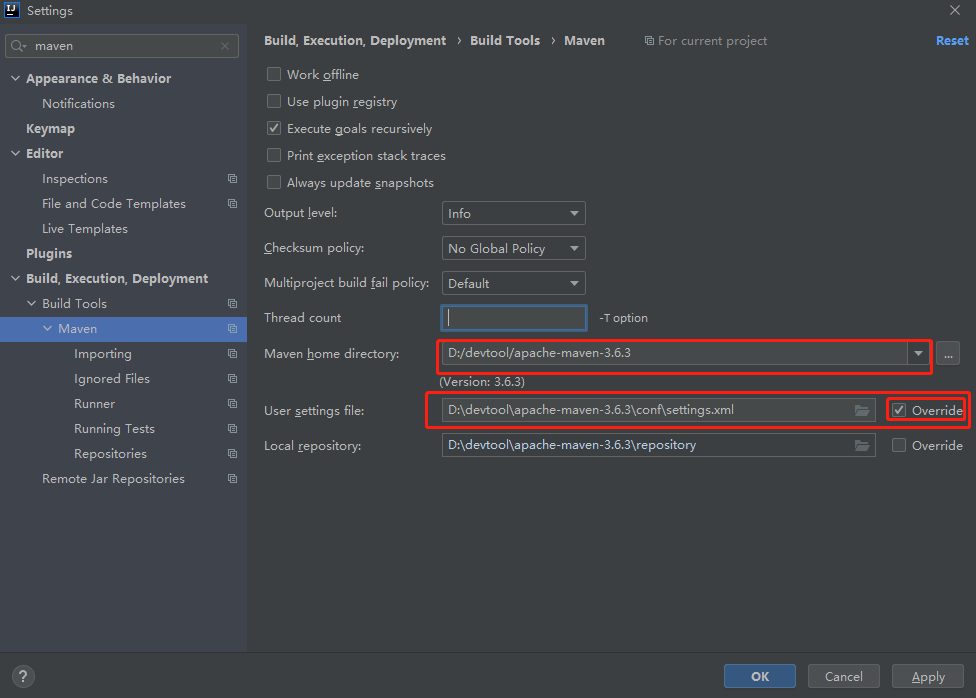The image size is (976, 698).
Task: Check Override for Local repository
Action: click(x=899, y=445)
